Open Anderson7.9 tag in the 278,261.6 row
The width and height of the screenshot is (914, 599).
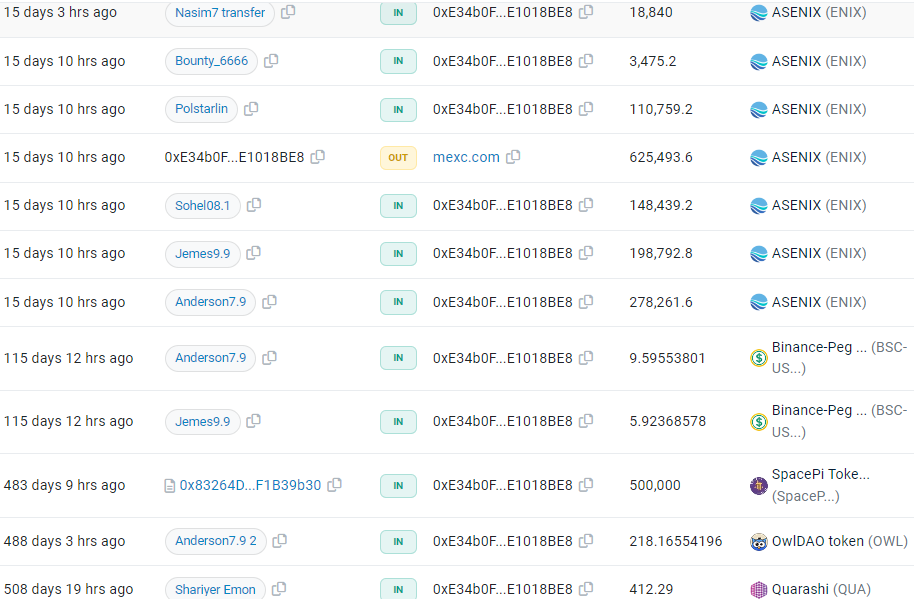click(210, 302)
